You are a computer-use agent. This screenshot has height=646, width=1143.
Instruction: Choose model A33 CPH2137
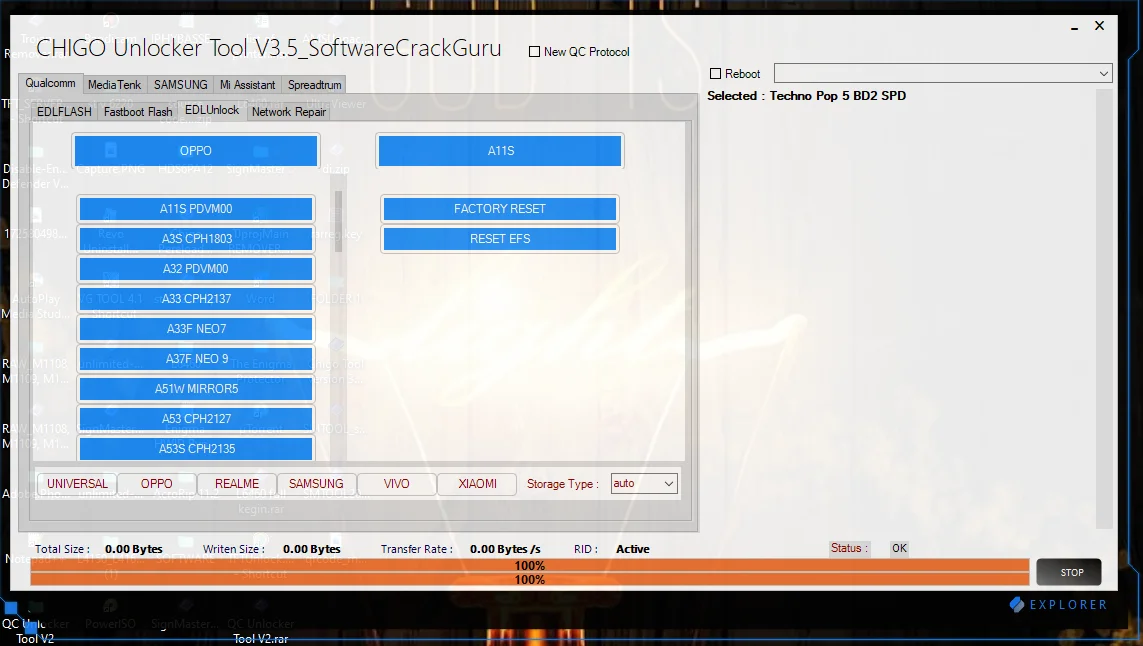[x=196, y=298]
